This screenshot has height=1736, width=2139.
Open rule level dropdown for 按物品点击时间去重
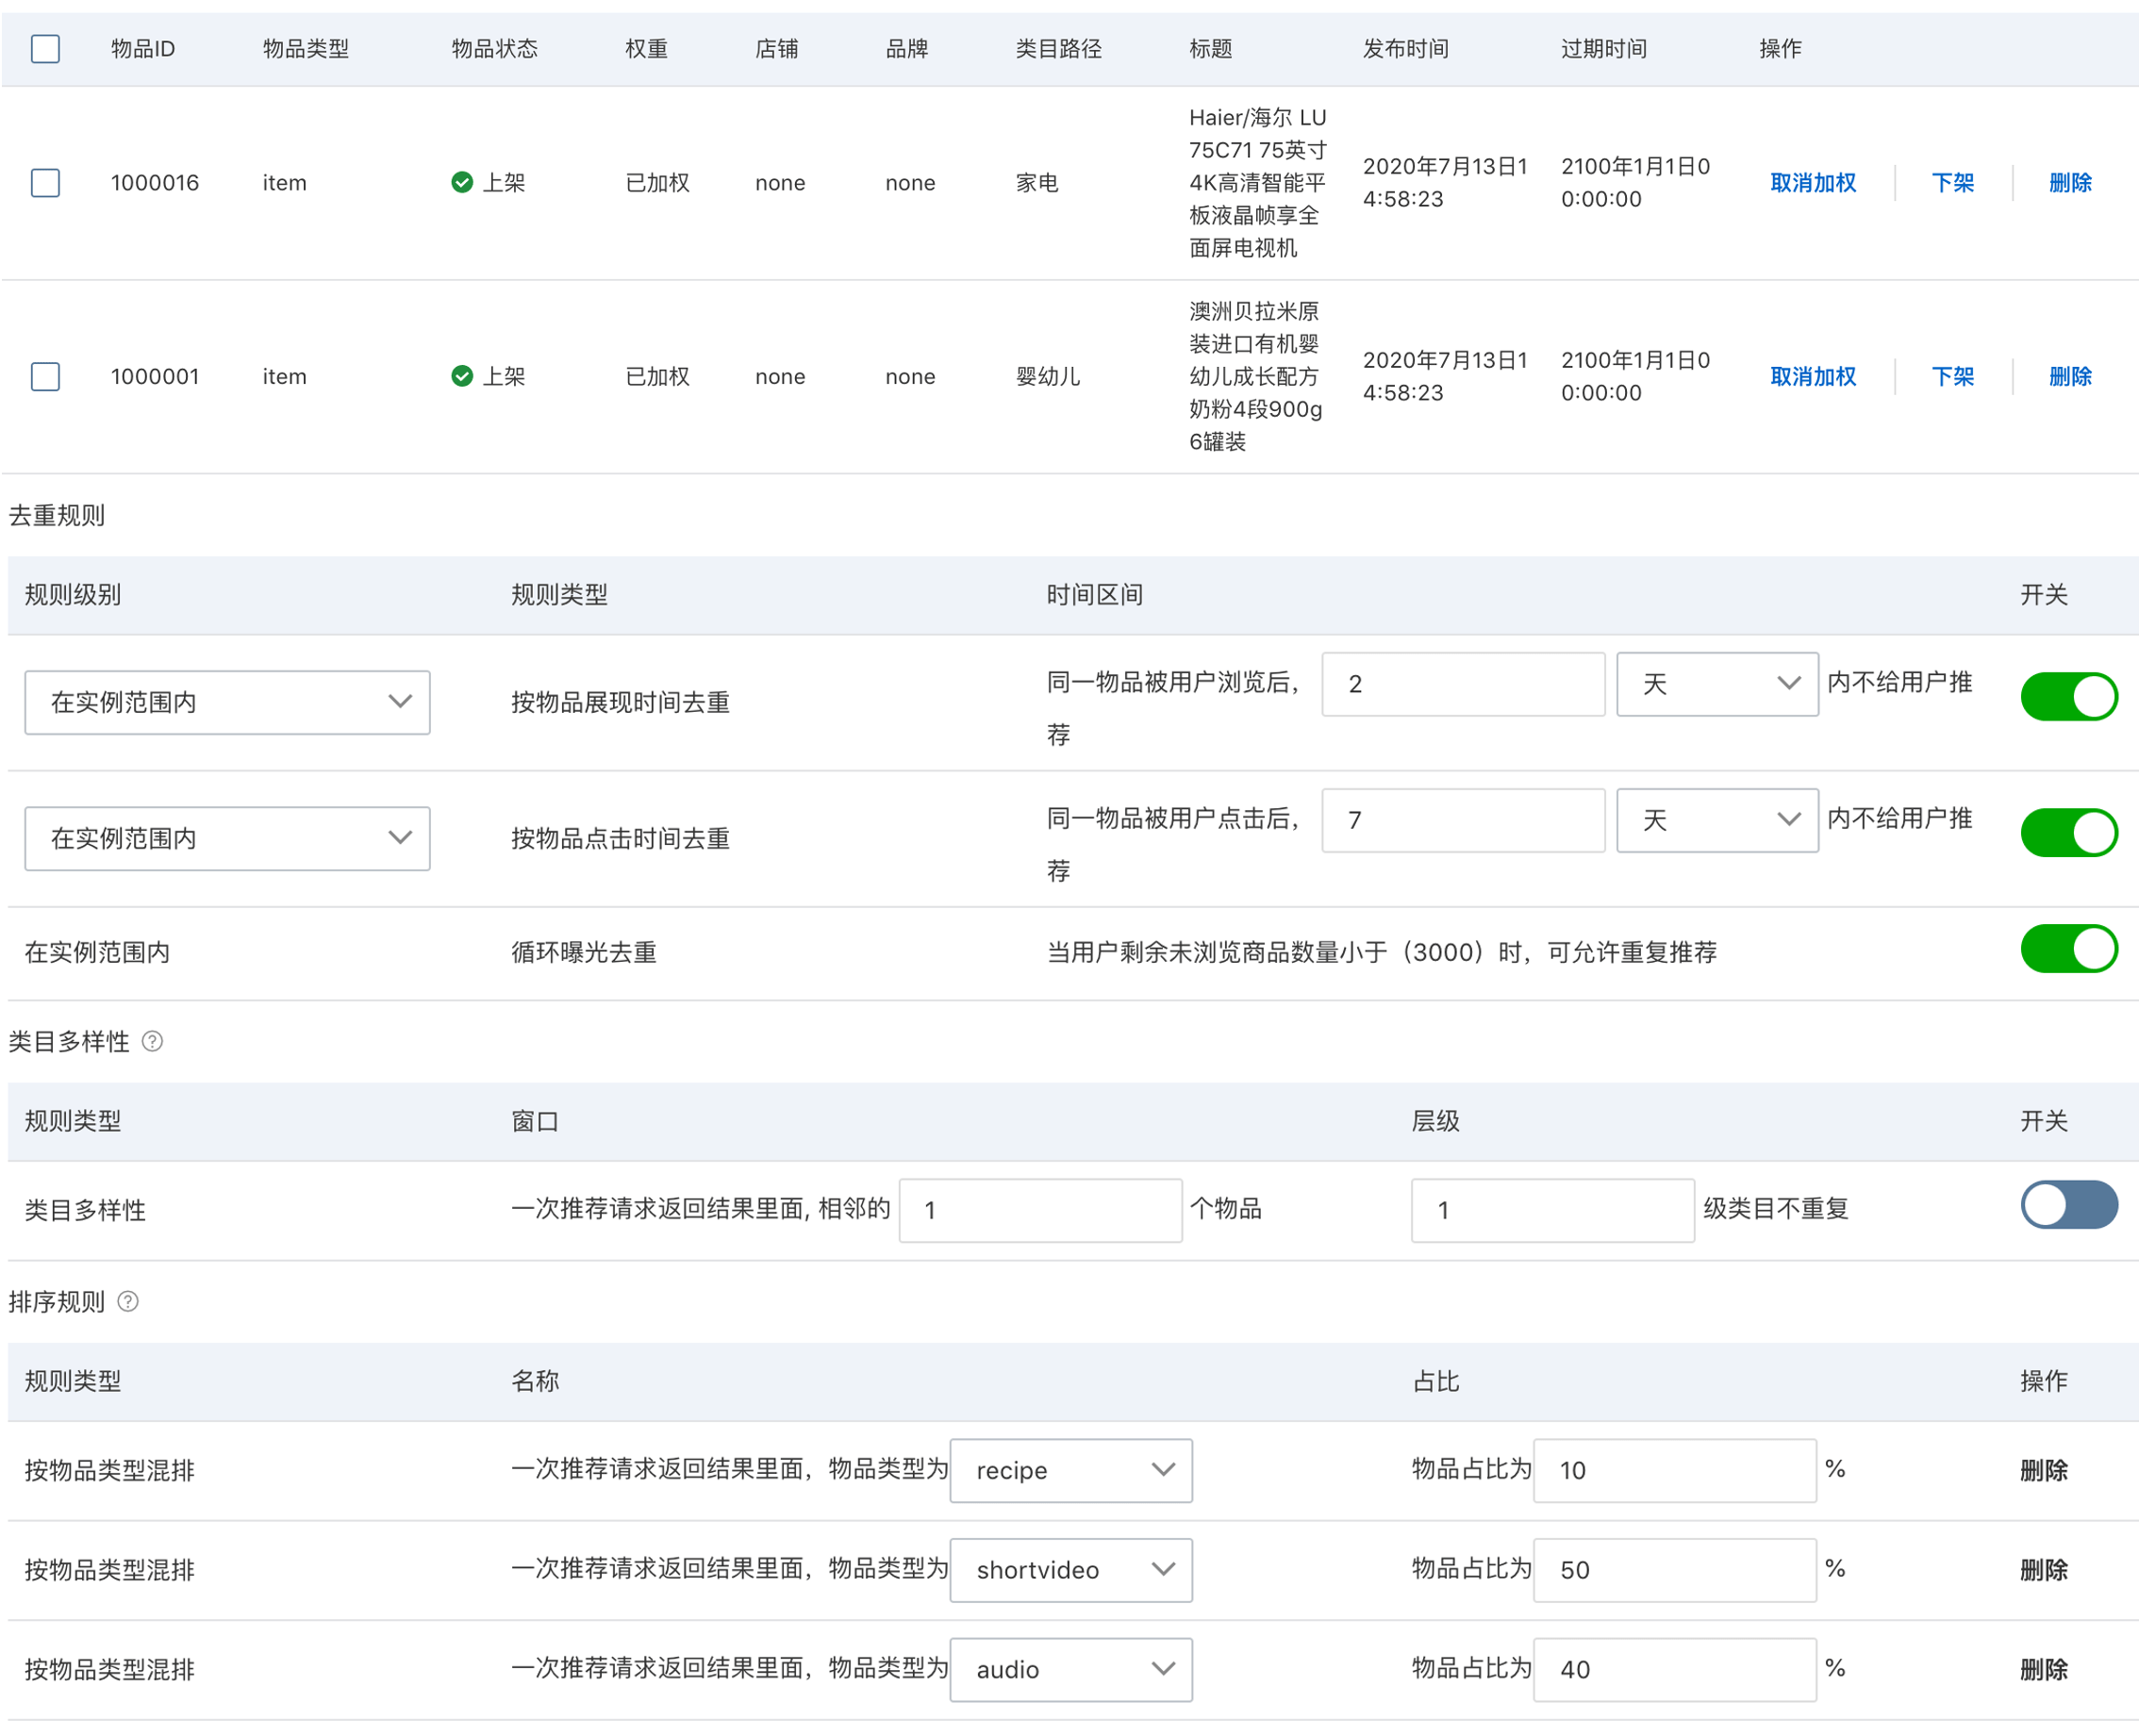[227, 838]
